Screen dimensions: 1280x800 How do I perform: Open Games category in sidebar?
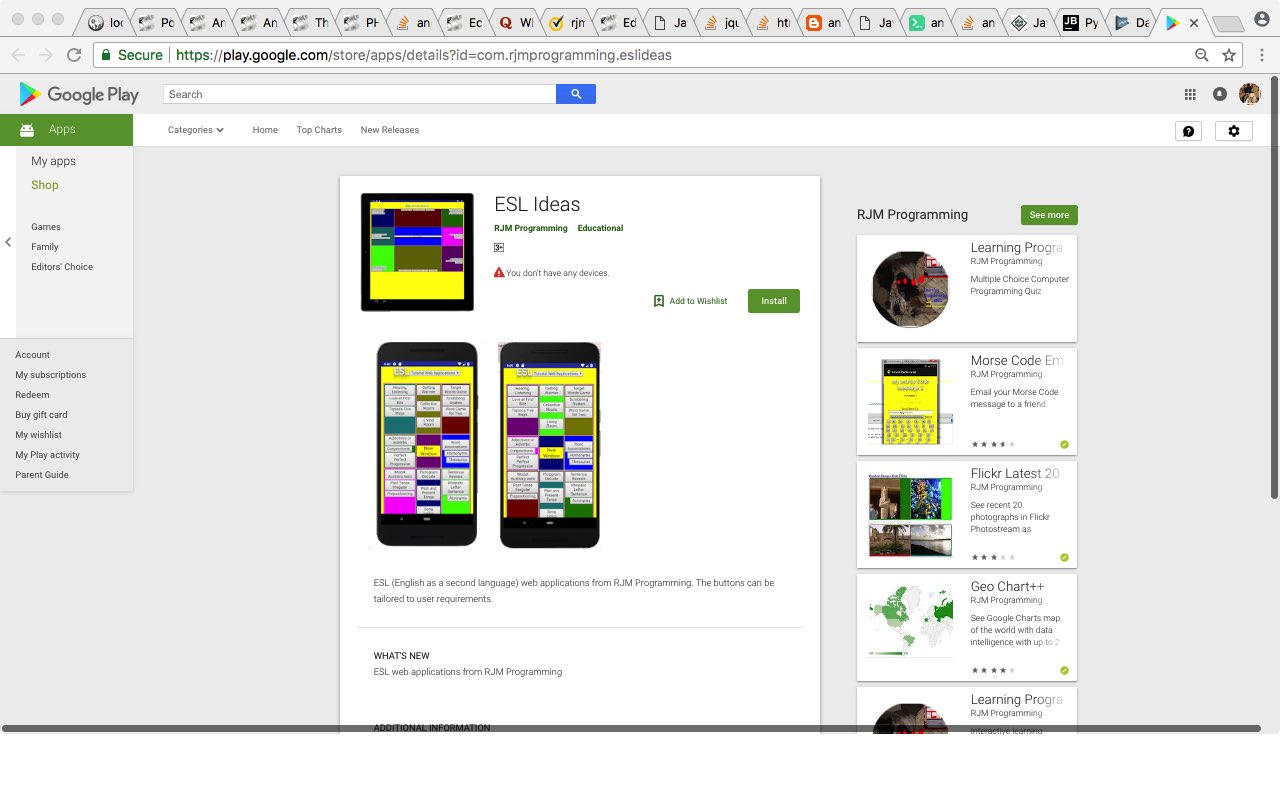point(46,227)
